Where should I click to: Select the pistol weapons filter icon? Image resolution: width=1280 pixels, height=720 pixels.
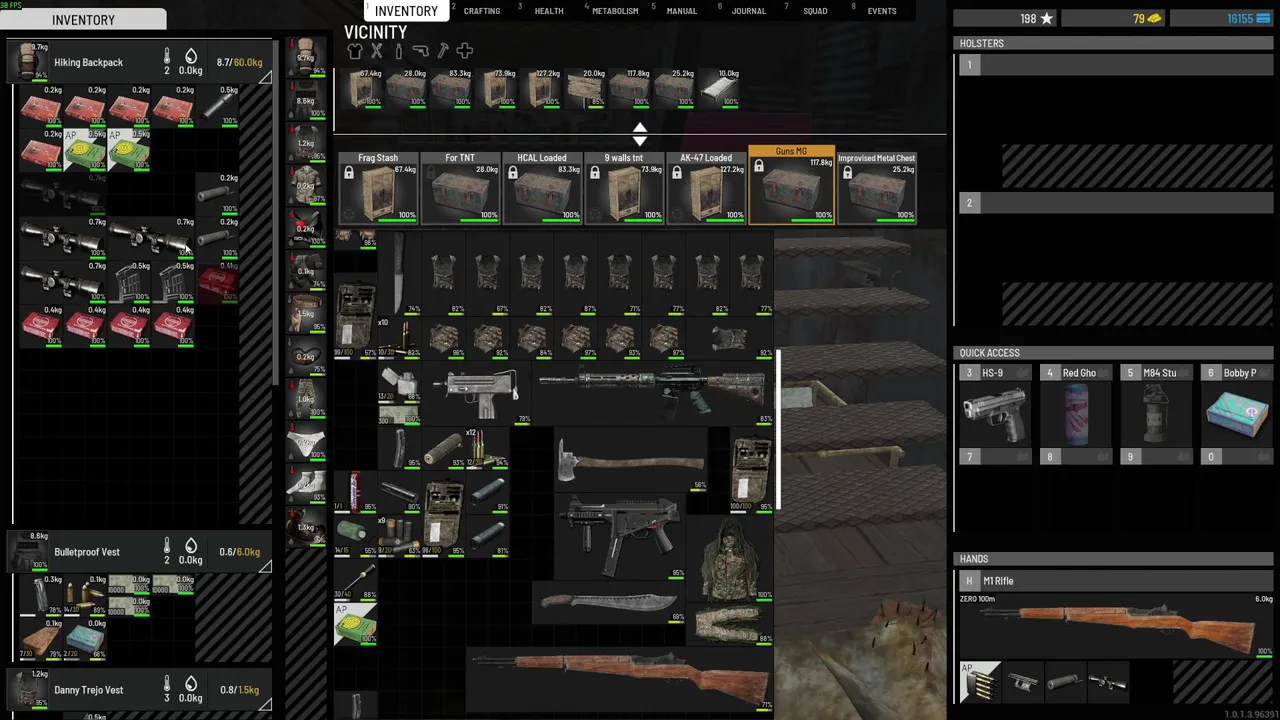420,51
